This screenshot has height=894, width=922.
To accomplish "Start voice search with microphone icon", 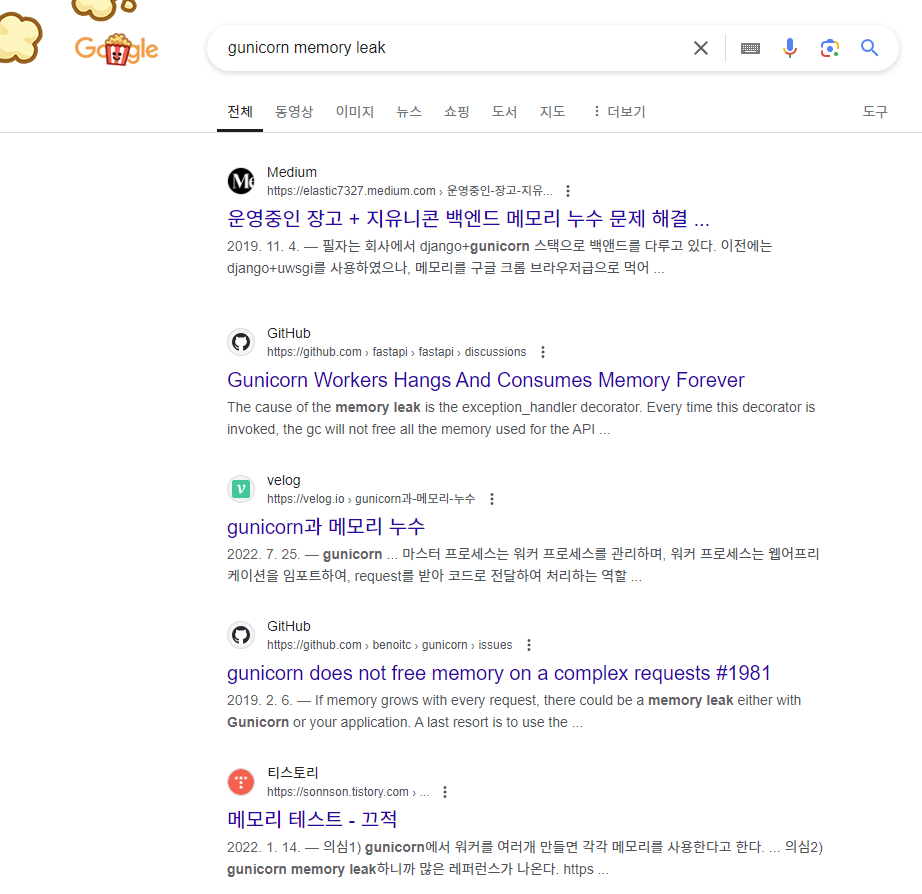I will 790,48.
